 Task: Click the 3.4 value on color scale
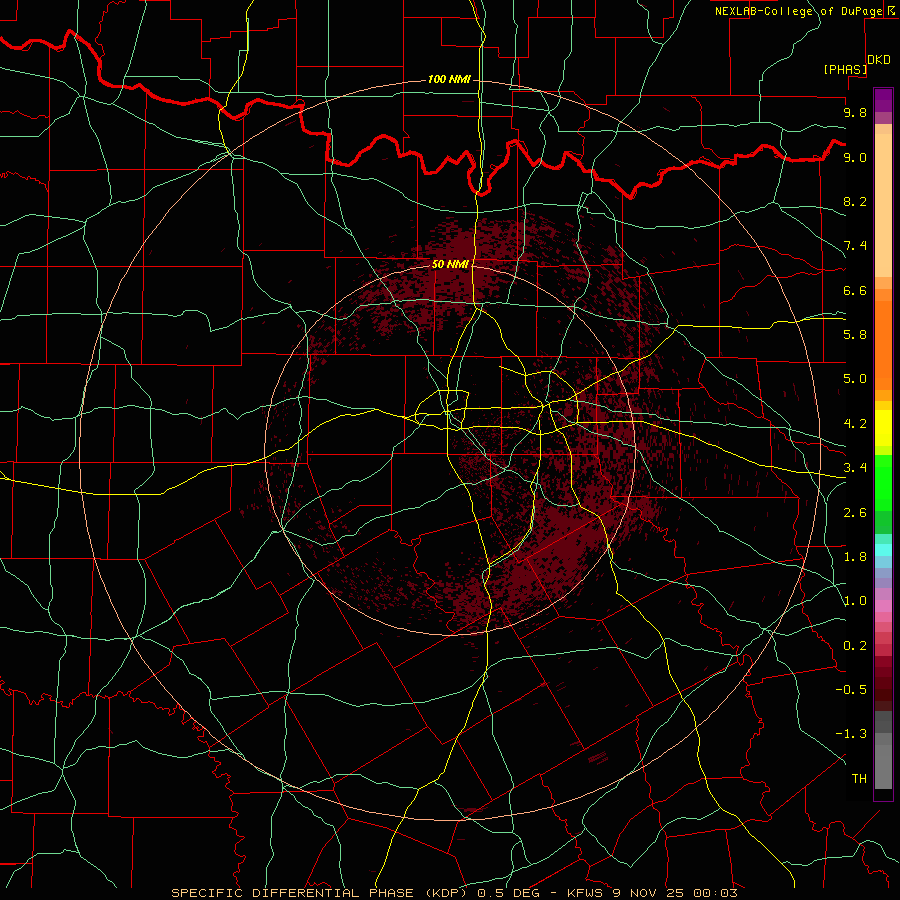tap(855, 468)
